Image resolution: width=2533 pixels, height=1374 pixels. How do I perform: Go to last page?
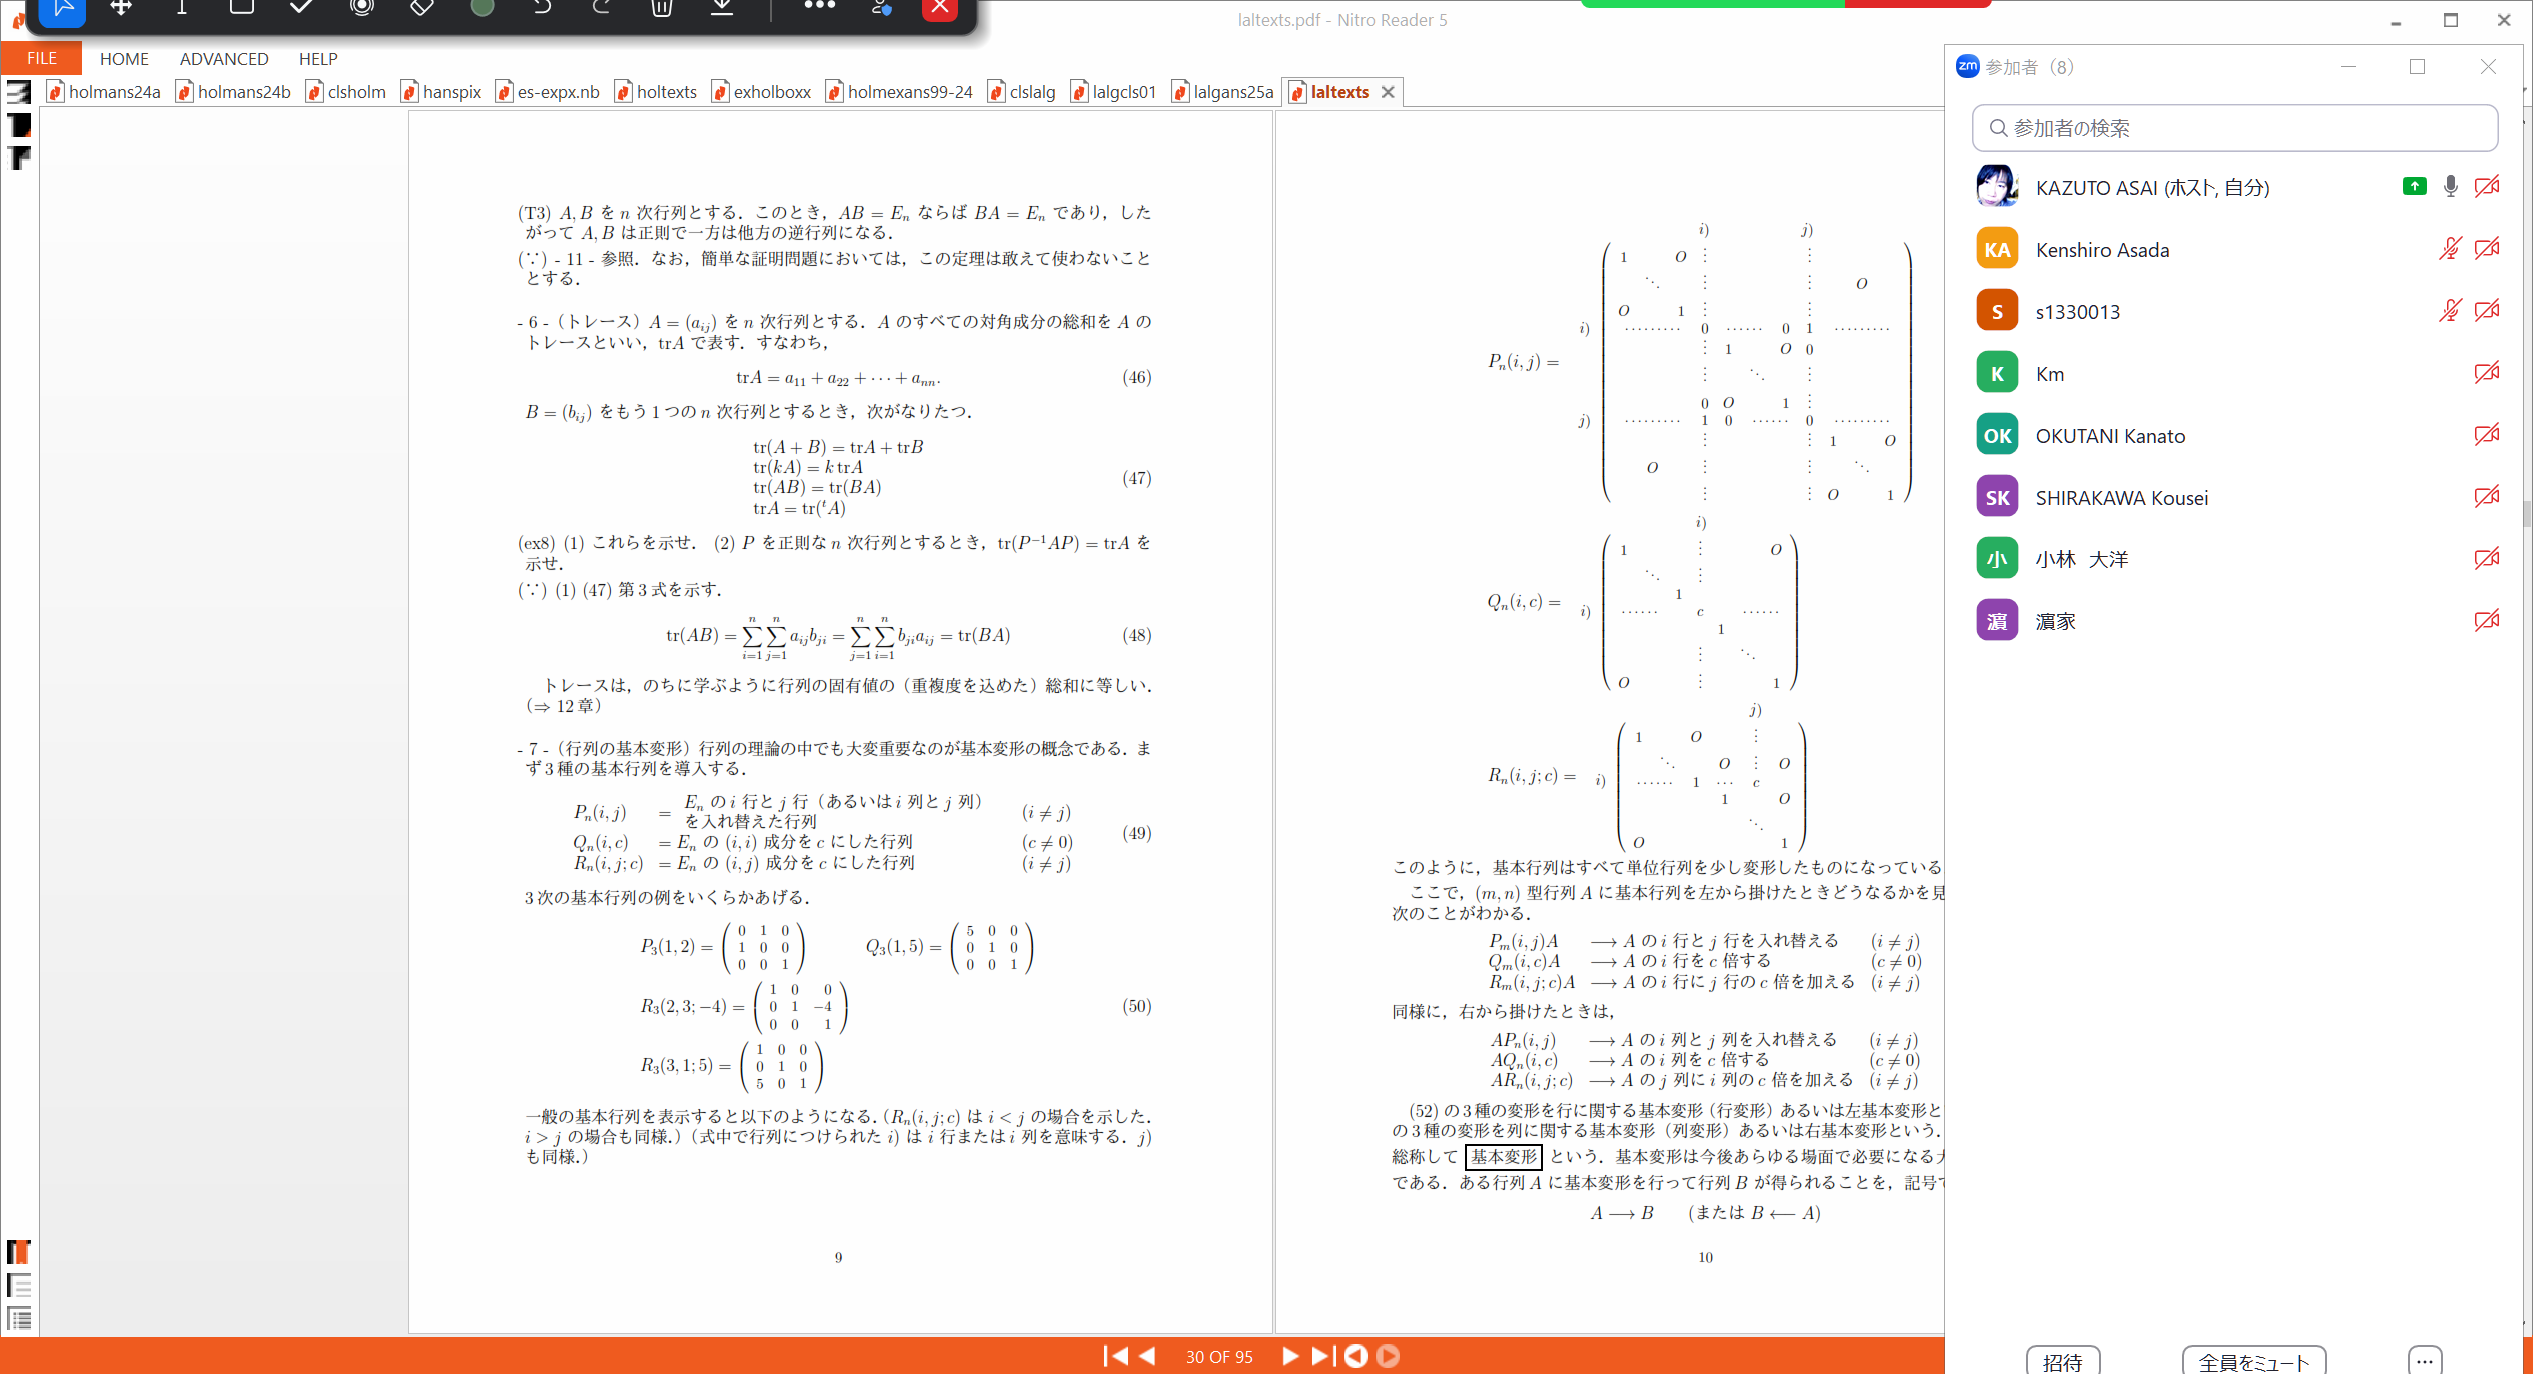click(x=1322, y=1356)
